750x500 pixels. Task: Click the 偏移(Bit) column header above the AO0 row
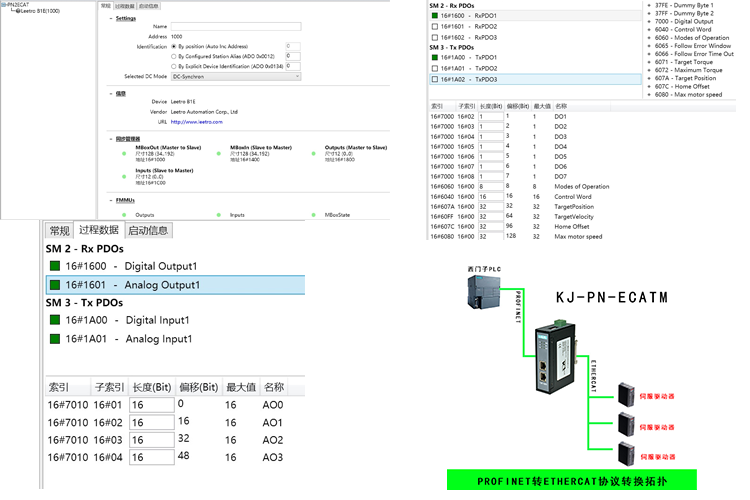click(x=199, y=387)
